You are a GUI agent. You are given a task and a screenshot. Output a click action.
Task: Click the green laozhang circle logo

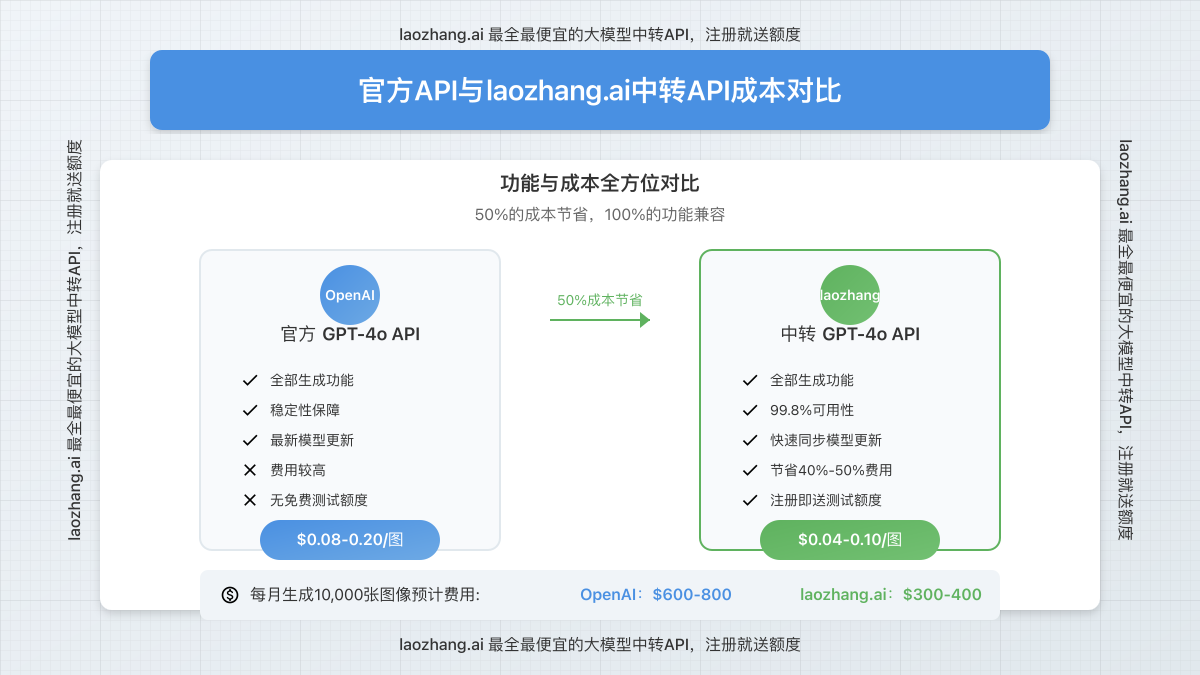[x=850, y=295]
